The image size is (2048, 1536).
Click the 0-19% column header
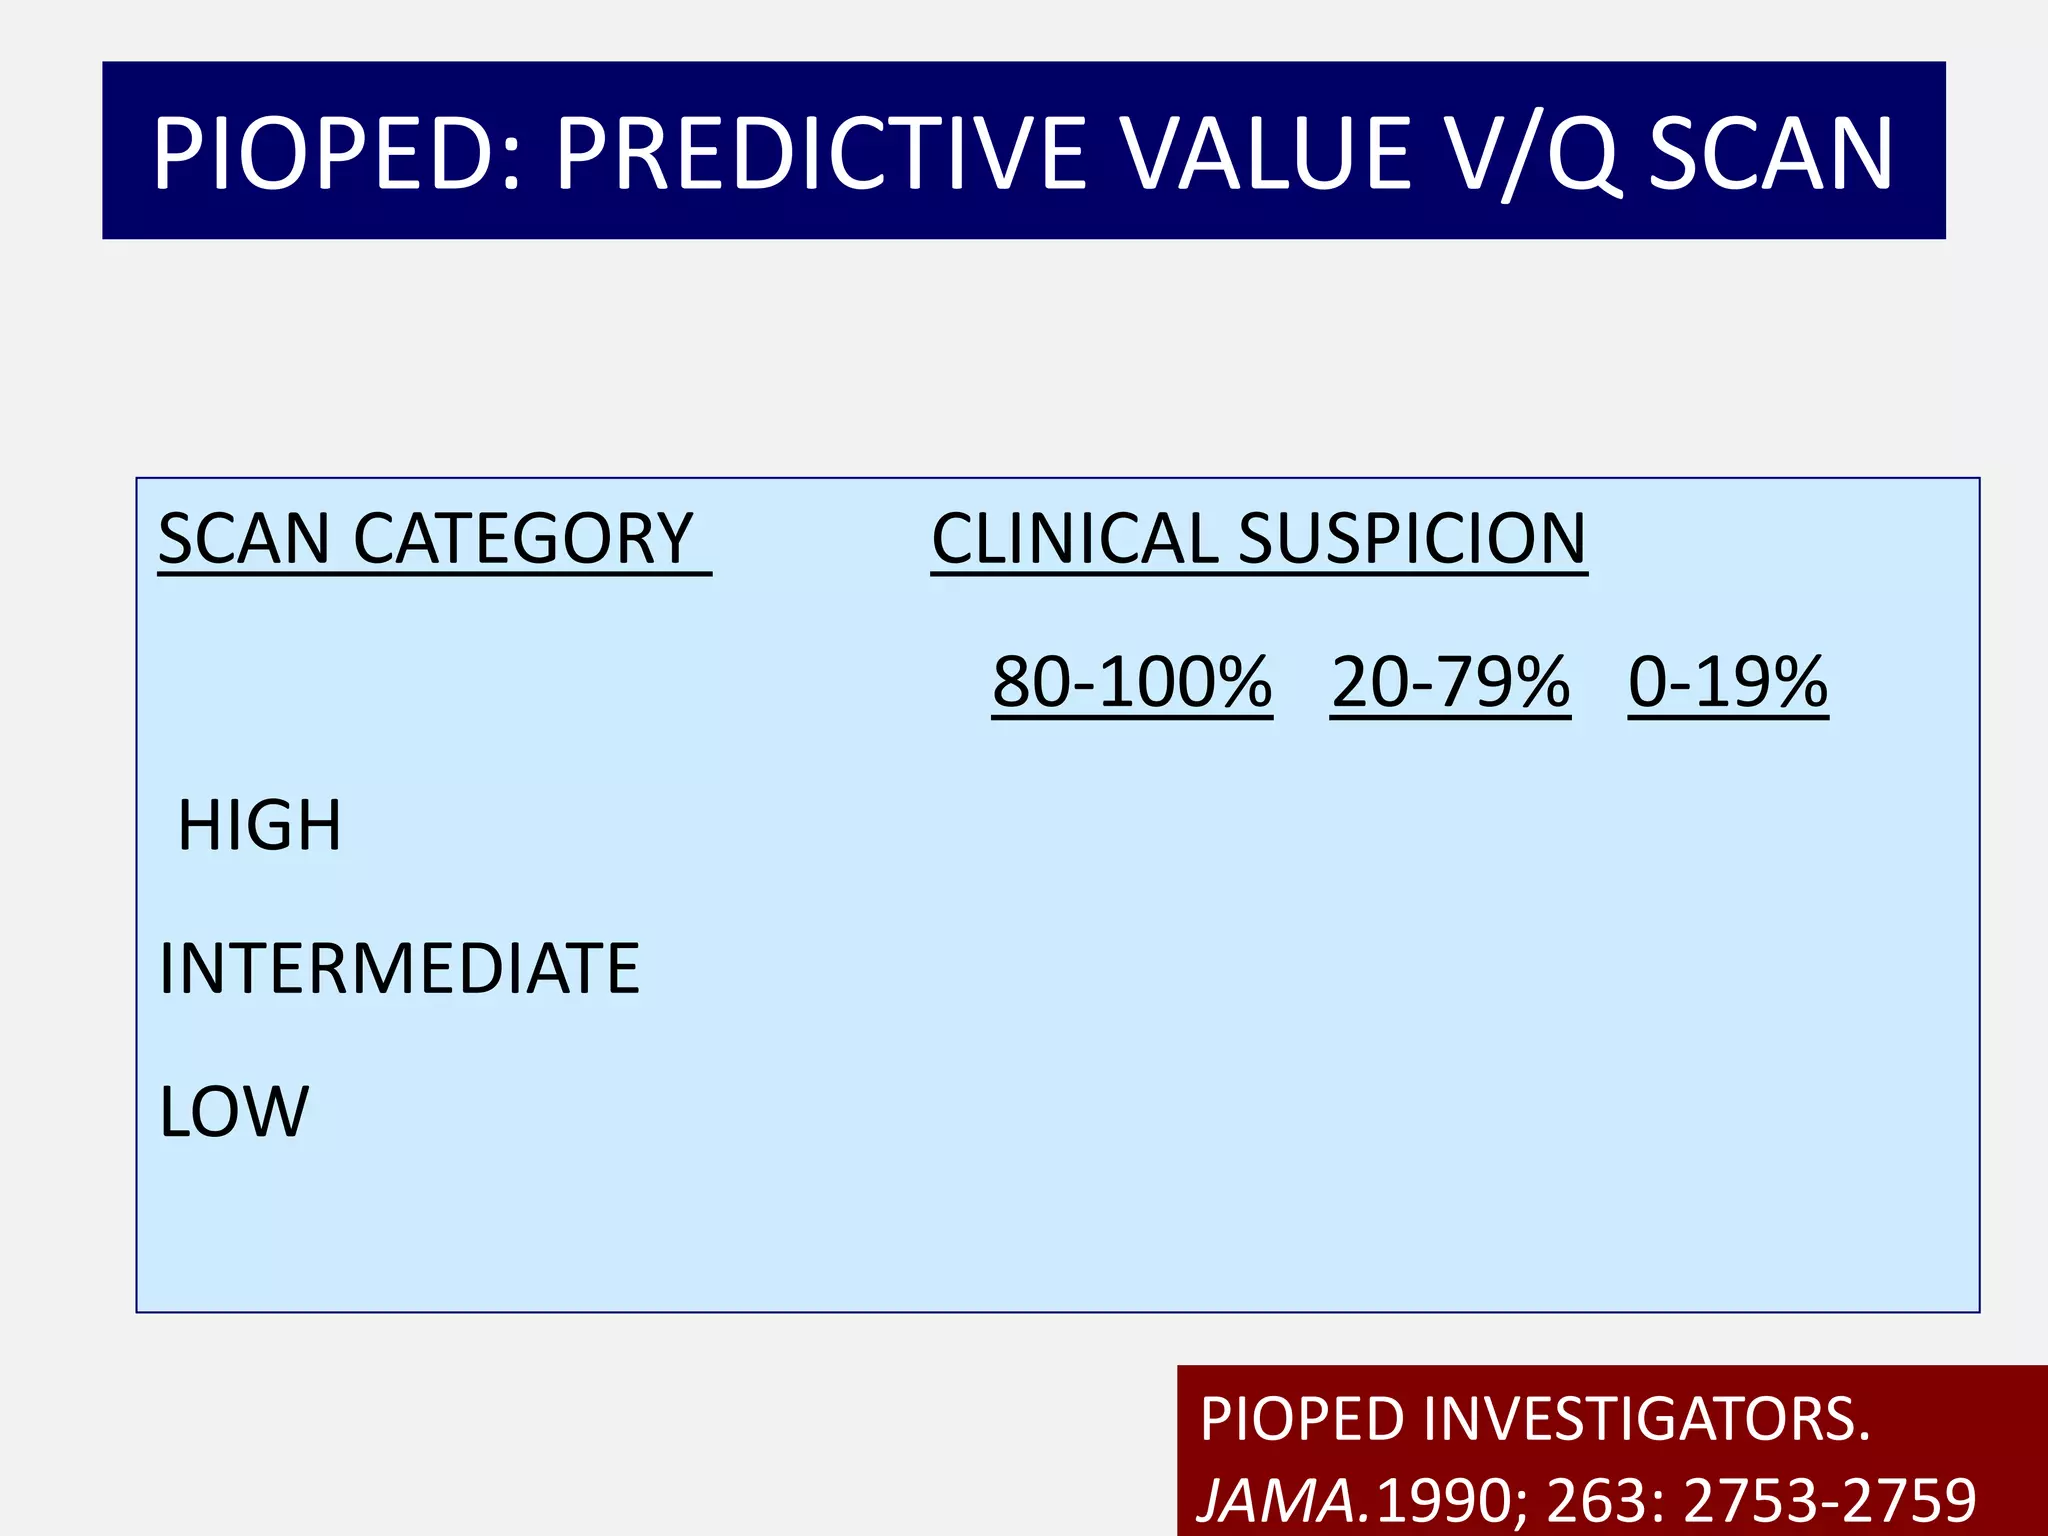1728,683
